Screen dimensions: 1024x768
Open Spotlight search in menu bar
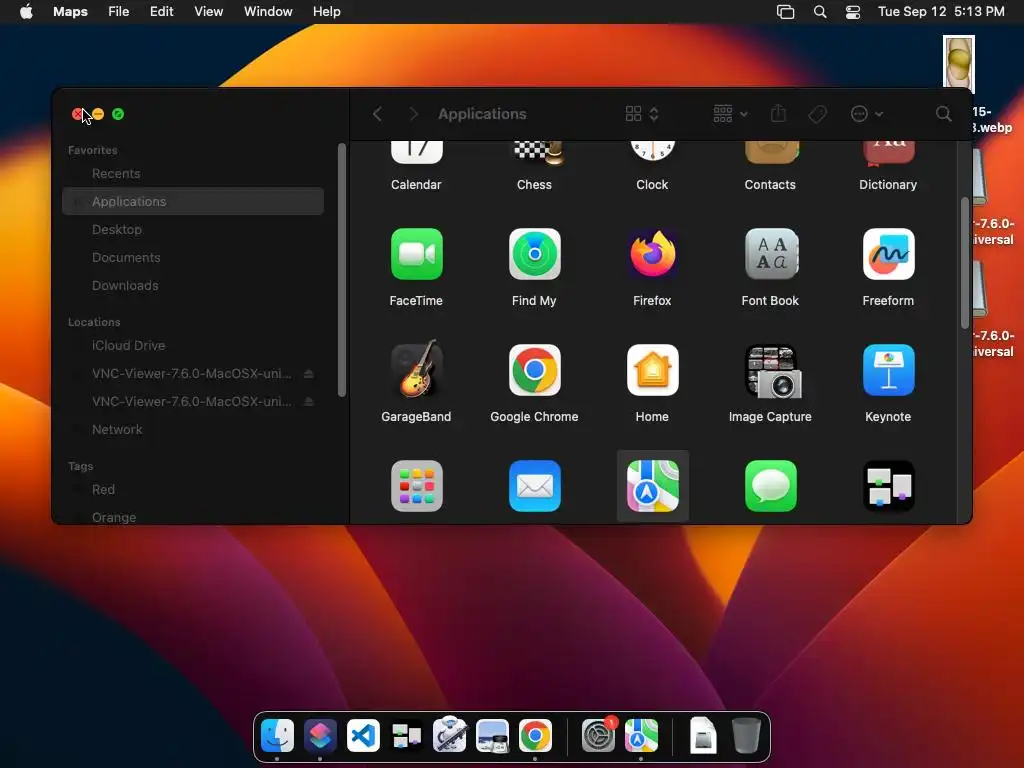820,12
